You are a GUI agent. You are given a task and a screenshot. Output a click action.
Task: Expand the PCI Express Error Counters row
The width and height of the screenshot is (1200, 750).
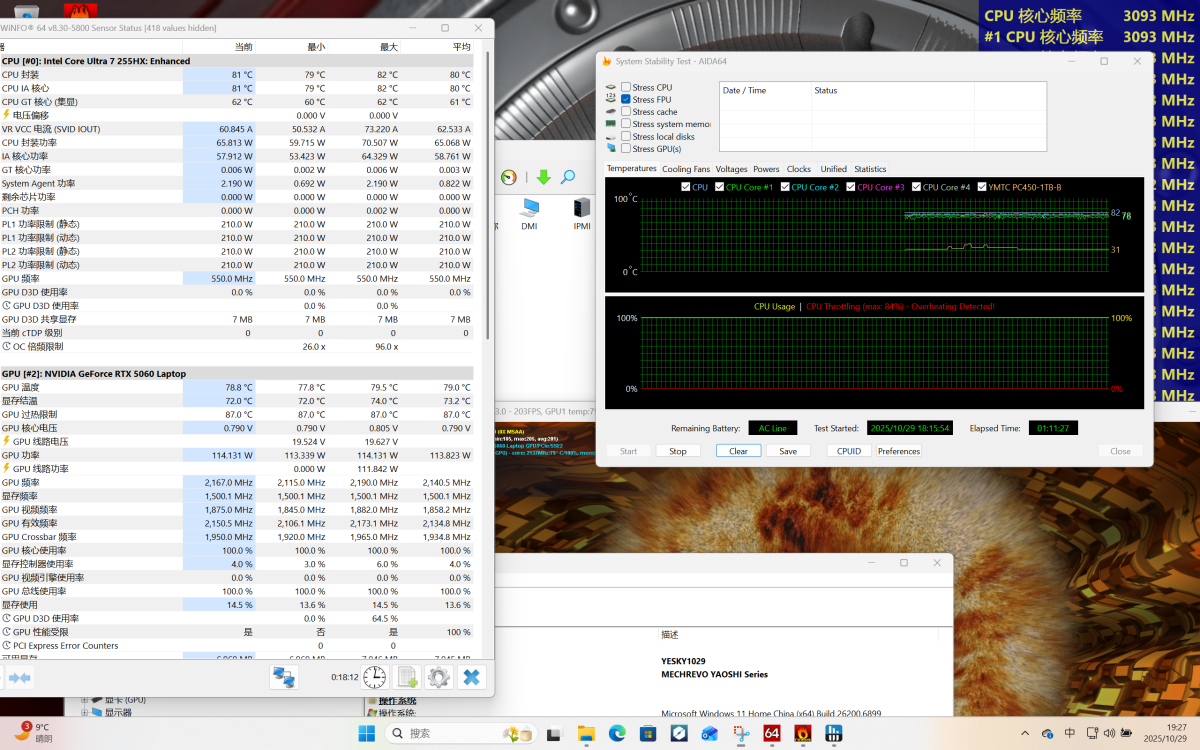click(7, 646)
